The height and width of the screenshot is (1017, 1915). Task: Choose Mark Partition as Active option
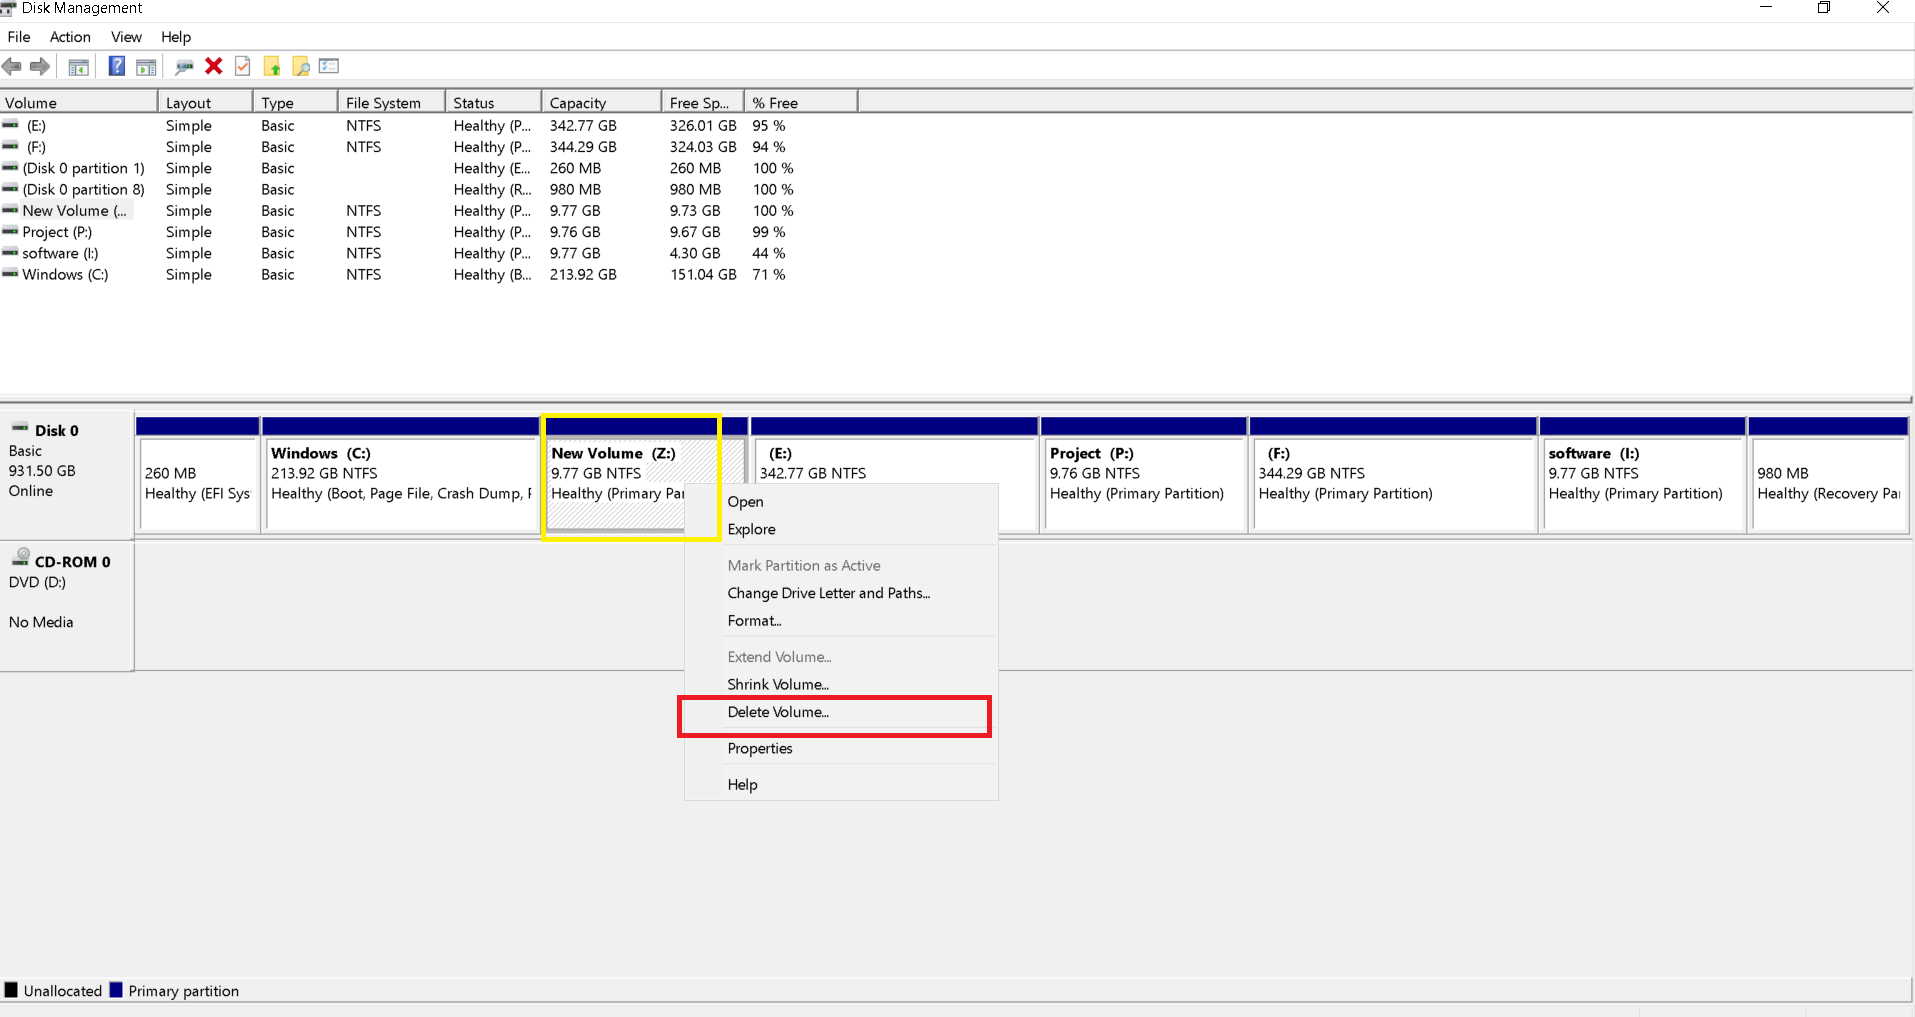pyautogui.click(x=803, y=565)
